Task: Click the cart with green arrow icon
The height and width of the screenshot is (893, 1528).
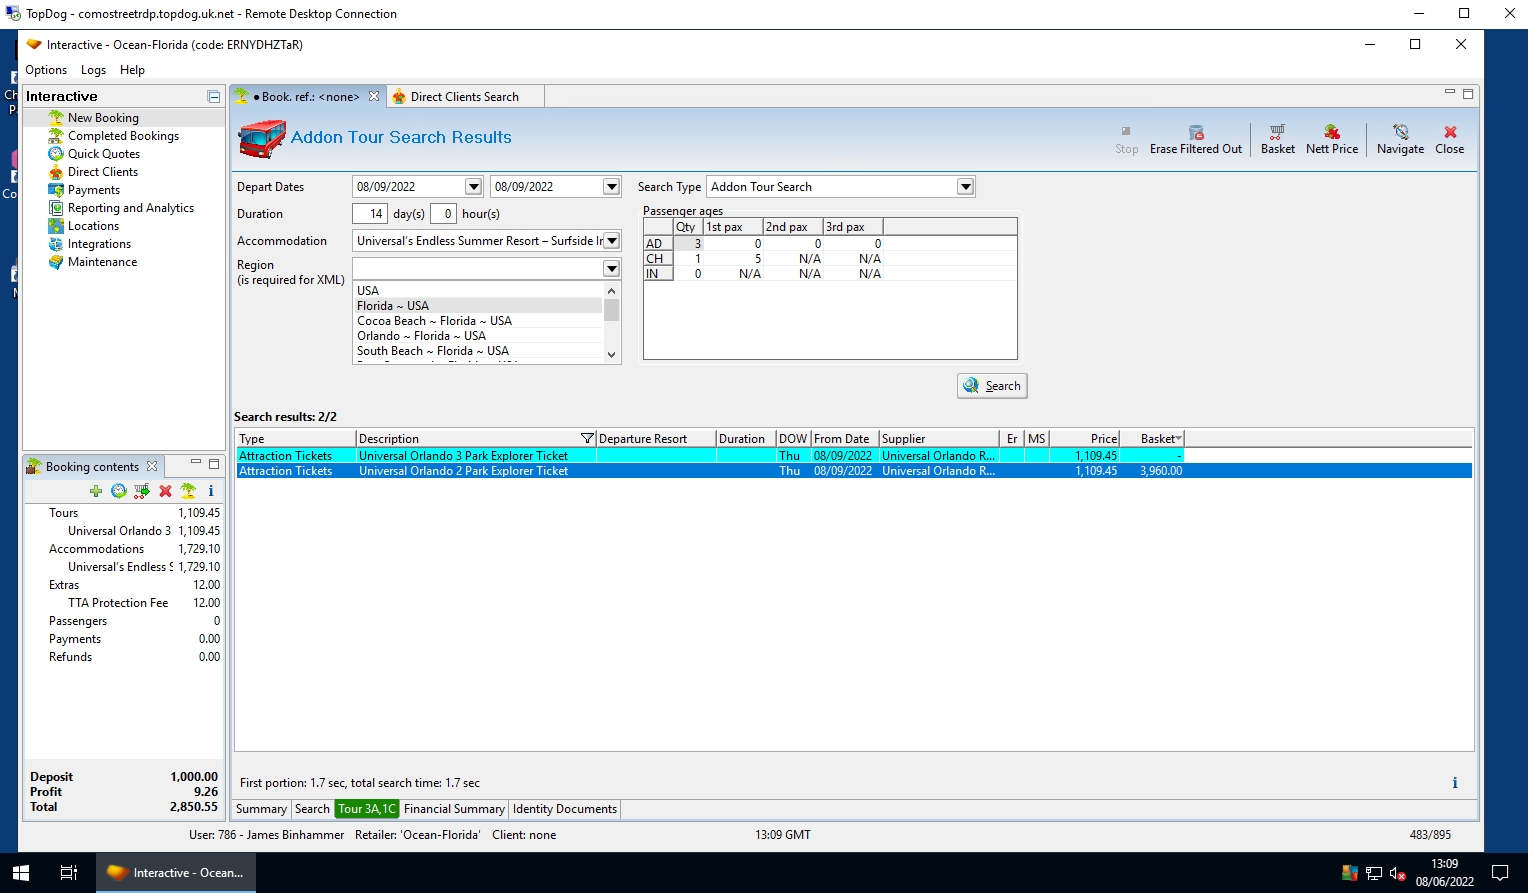Action: tap(142, 491)
